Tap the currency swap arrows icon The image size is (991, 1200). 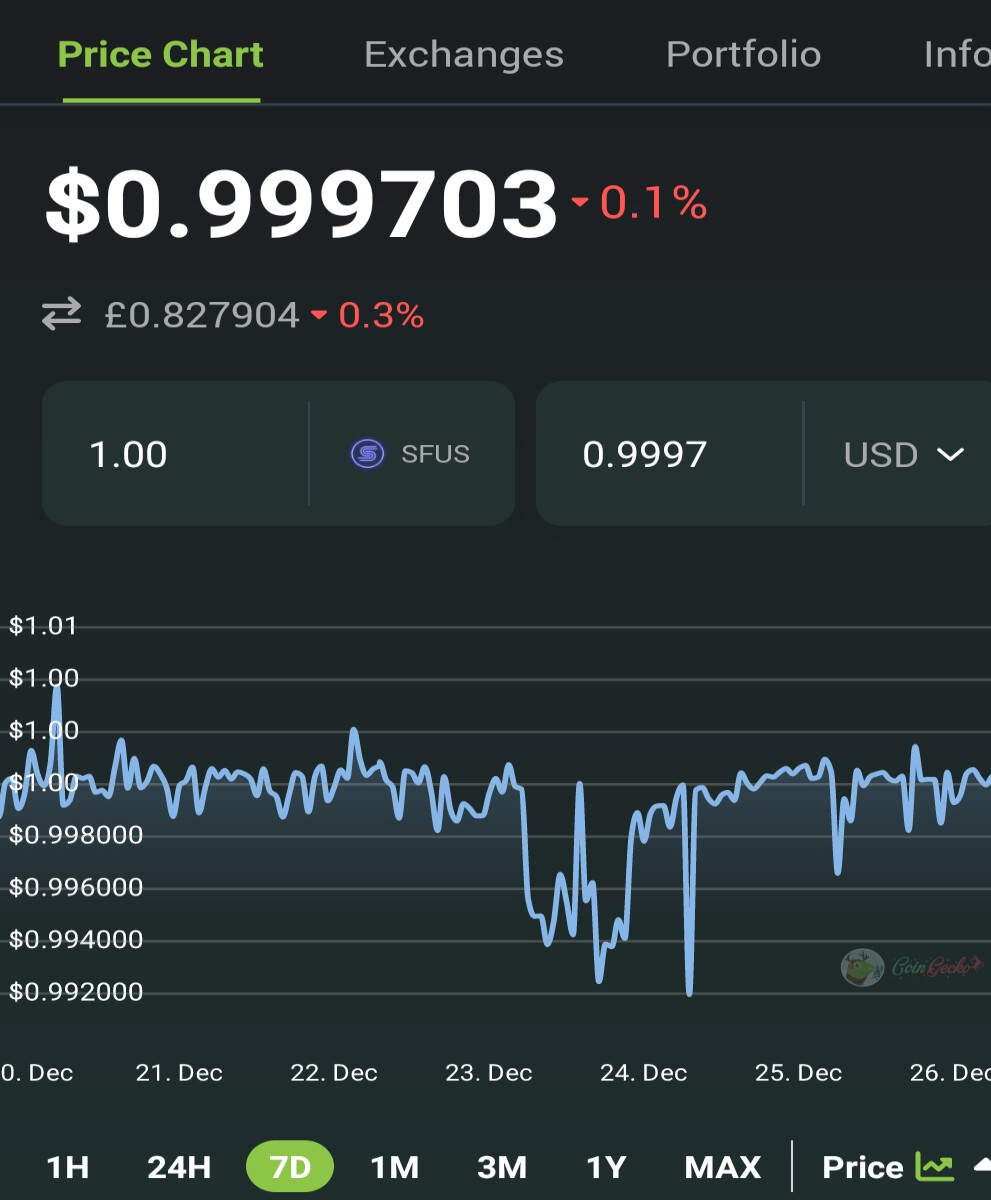point(61,316)
